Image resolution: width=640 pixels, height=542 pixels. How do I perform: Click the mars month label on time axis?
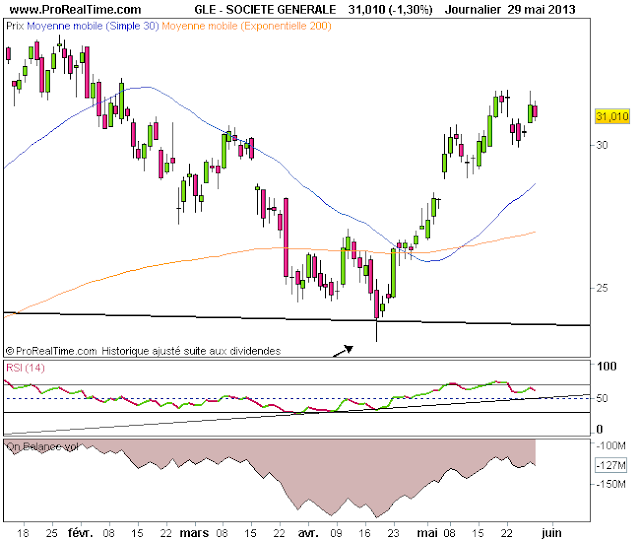(194, 533)
